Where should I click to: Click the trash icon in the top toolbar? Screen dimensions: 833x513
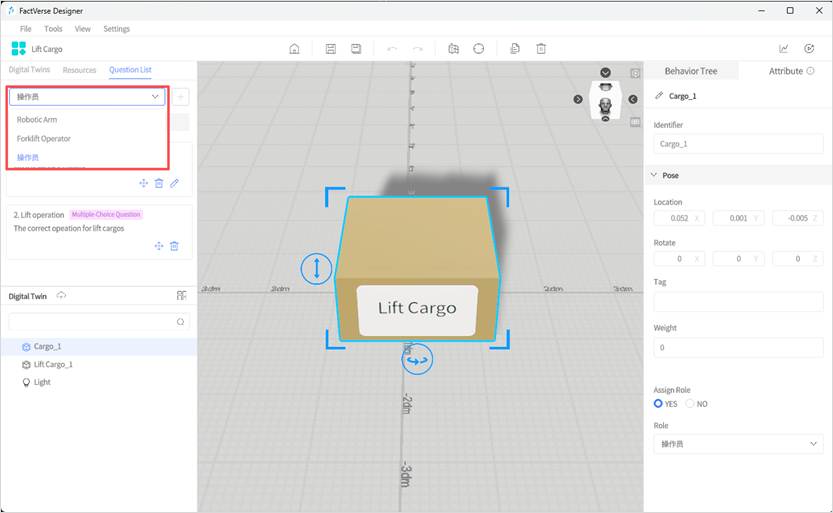[541, 49]
